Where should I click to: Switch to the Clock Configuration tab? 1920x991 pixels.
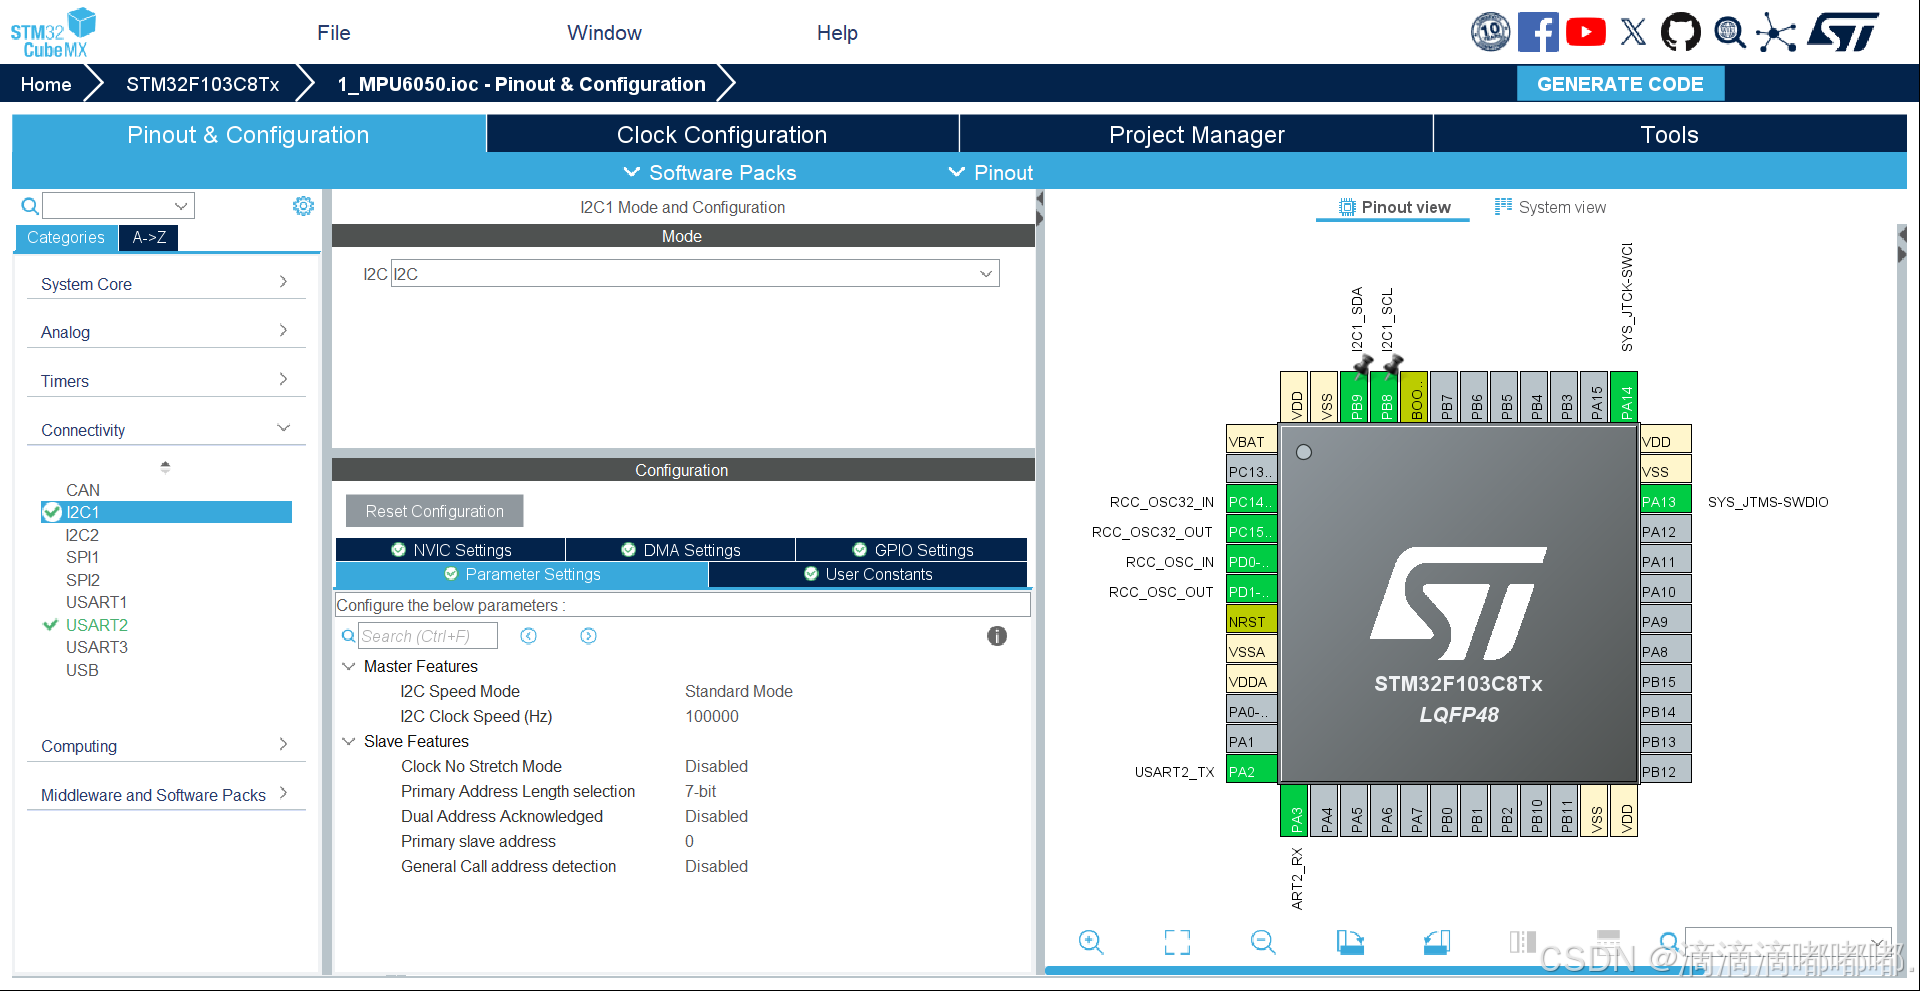coord(722,135)
